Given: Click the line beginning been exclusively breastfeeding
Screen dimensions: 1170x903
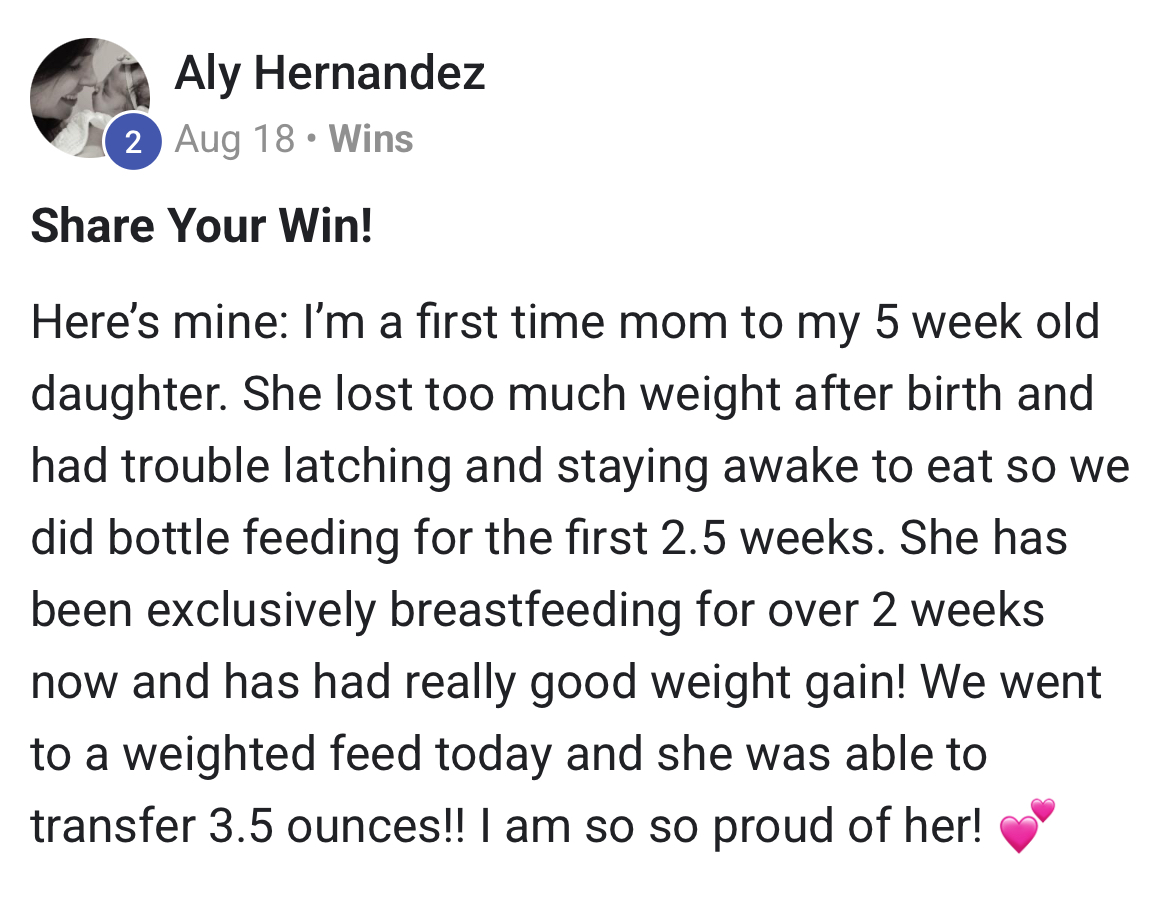Looking at the screenshot, I should (537, 611).
